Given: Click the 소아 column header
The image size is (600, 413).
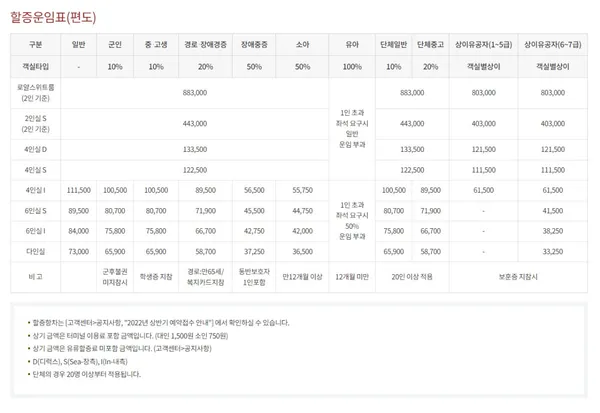Looking at the screenshot, I should pos(302,44).
